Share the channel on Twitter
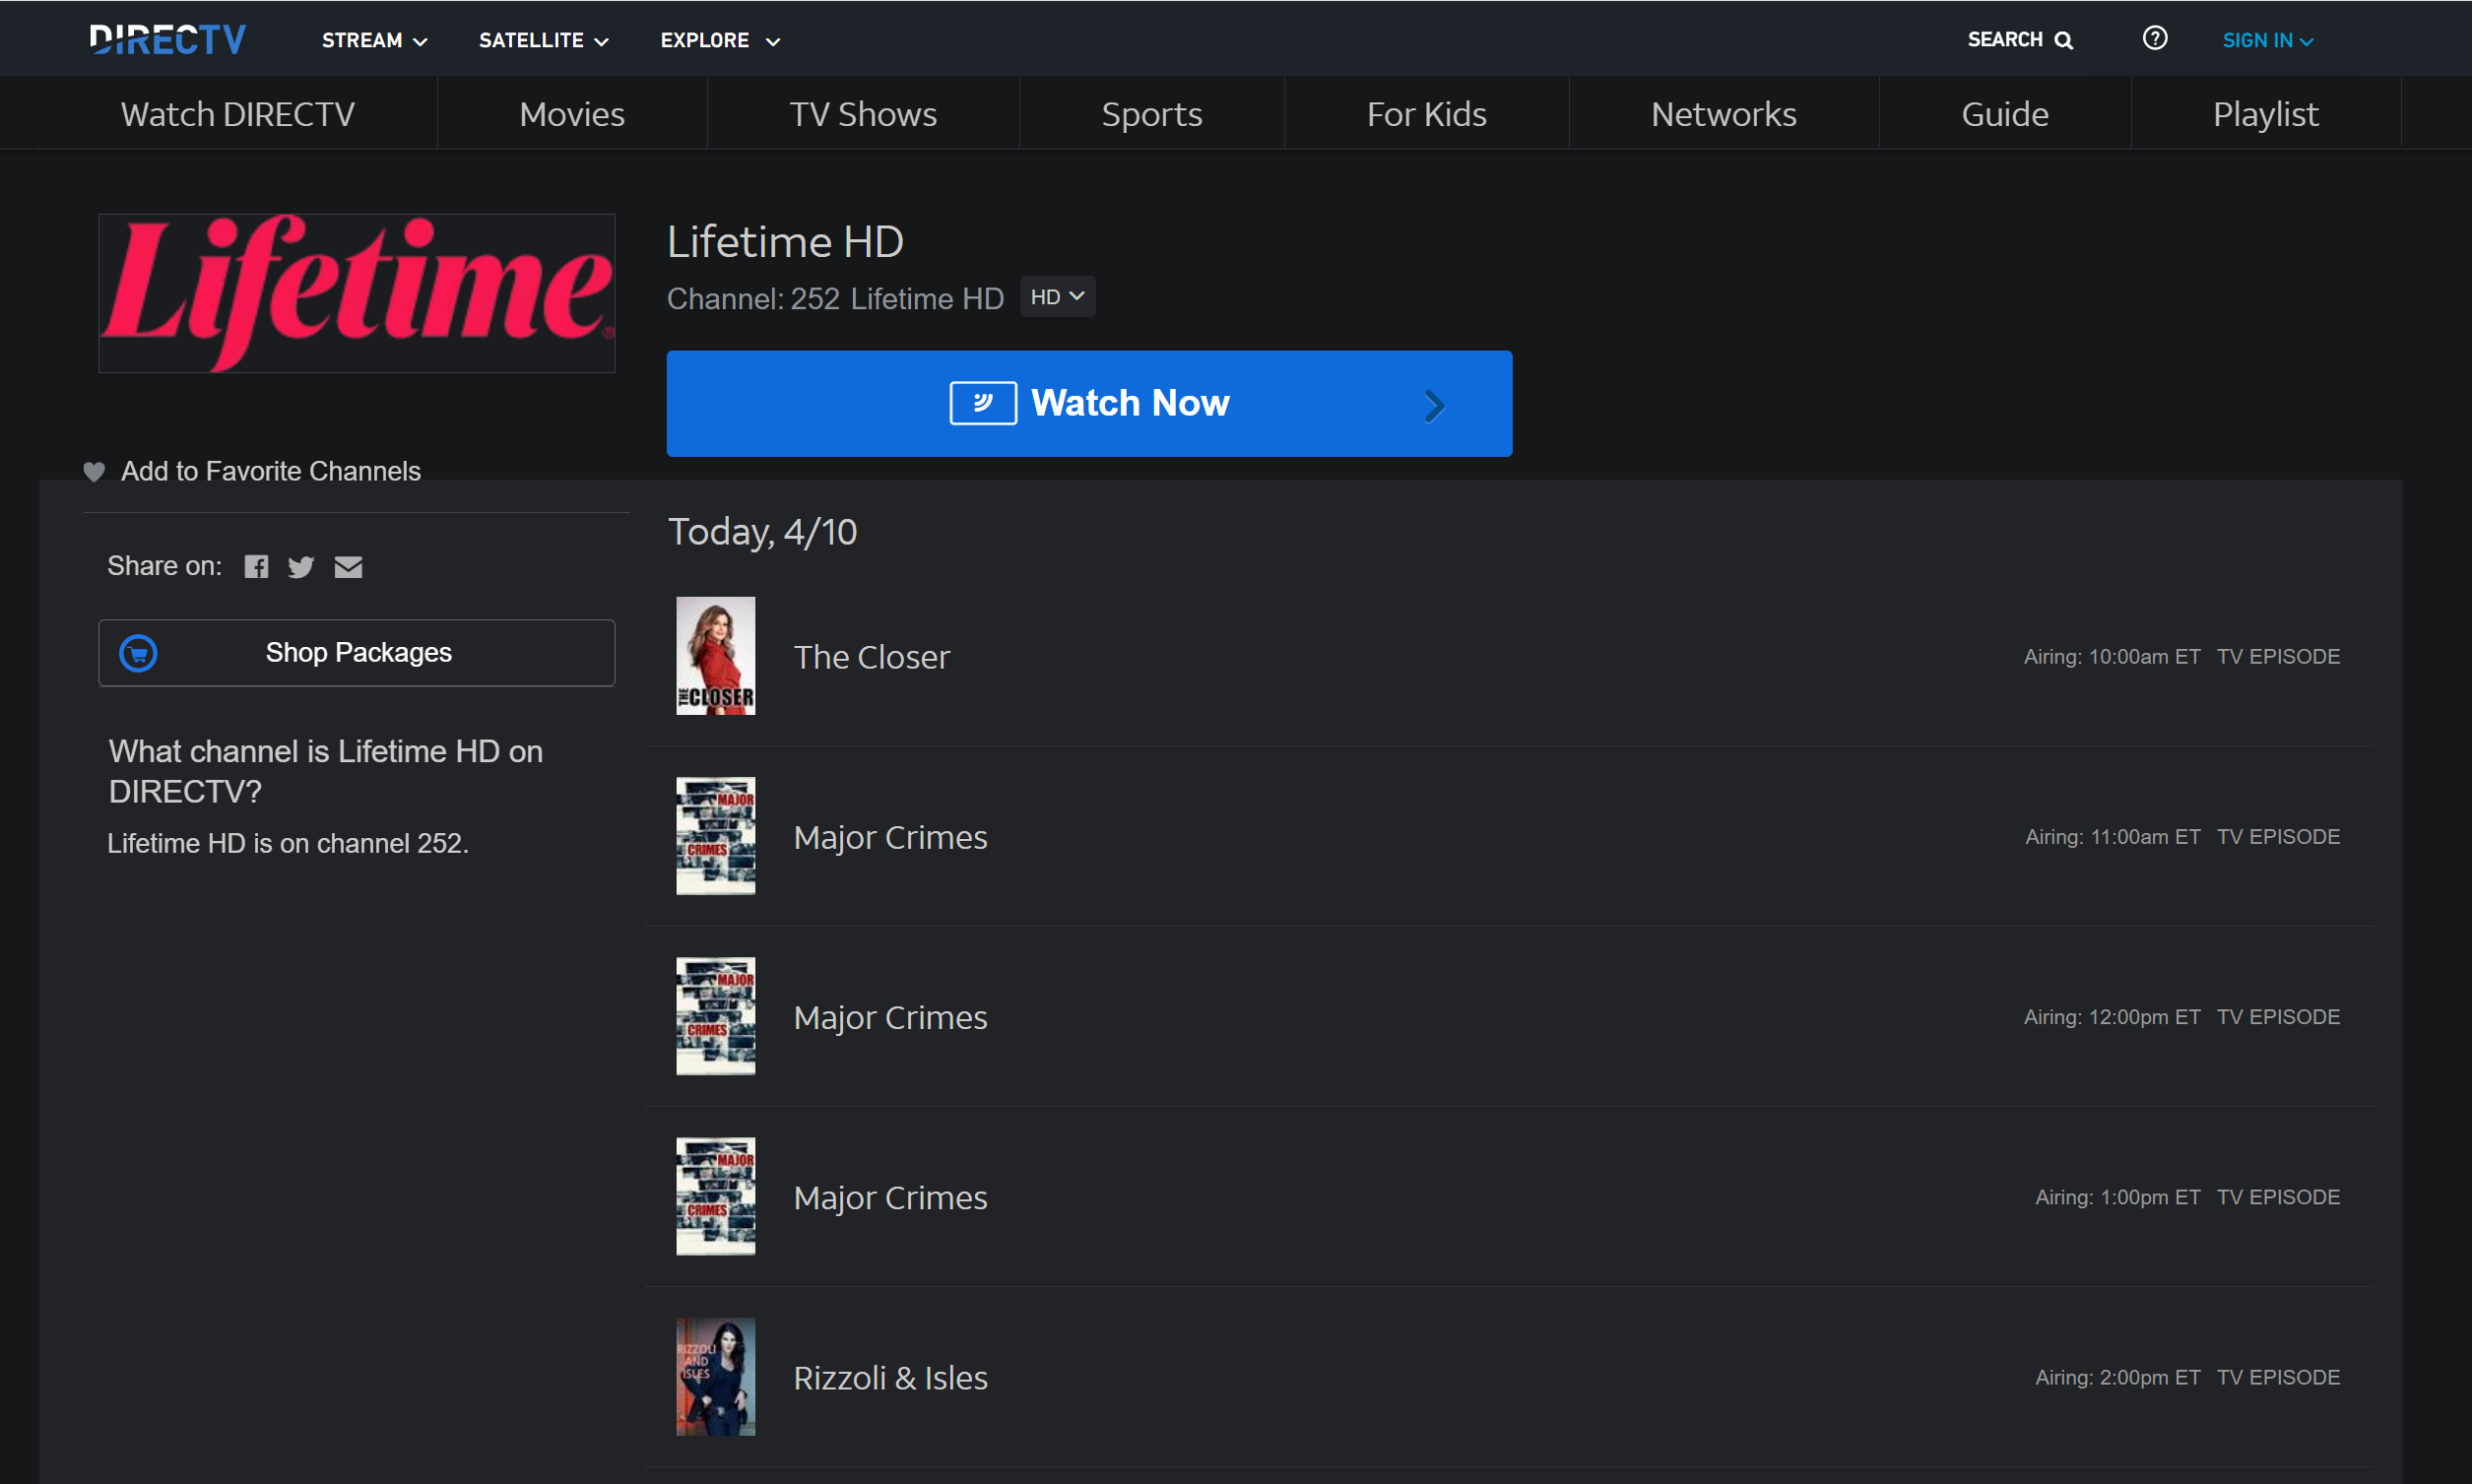This screenshot has height=1484, width=2472. coord(301,566)
